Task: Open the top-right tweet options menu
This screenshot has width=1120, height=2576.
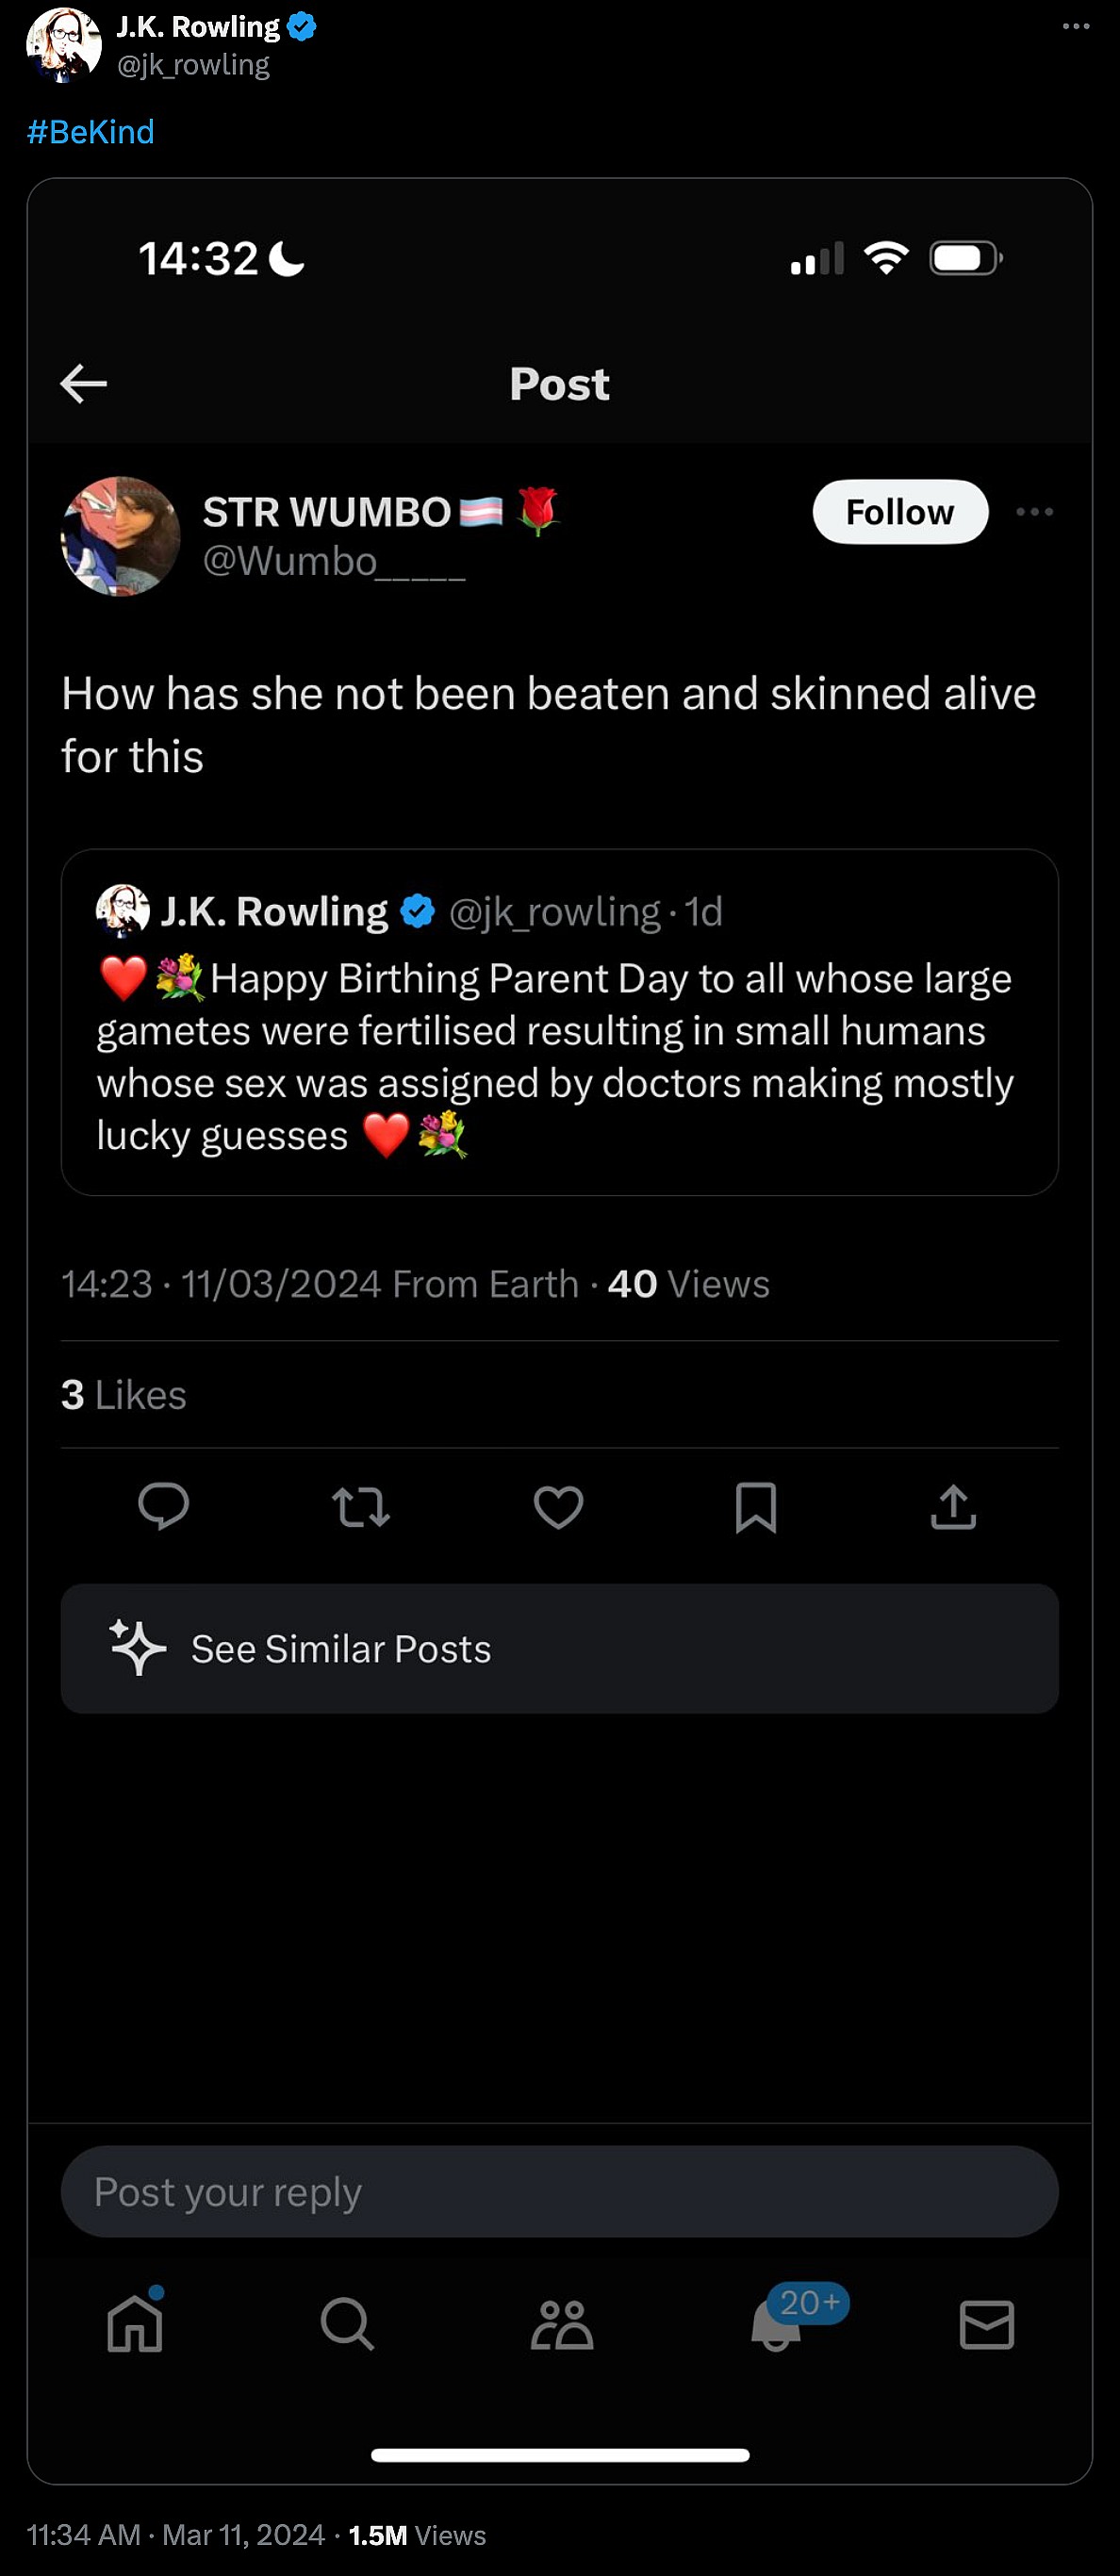Action: [x=1076, y=26]
